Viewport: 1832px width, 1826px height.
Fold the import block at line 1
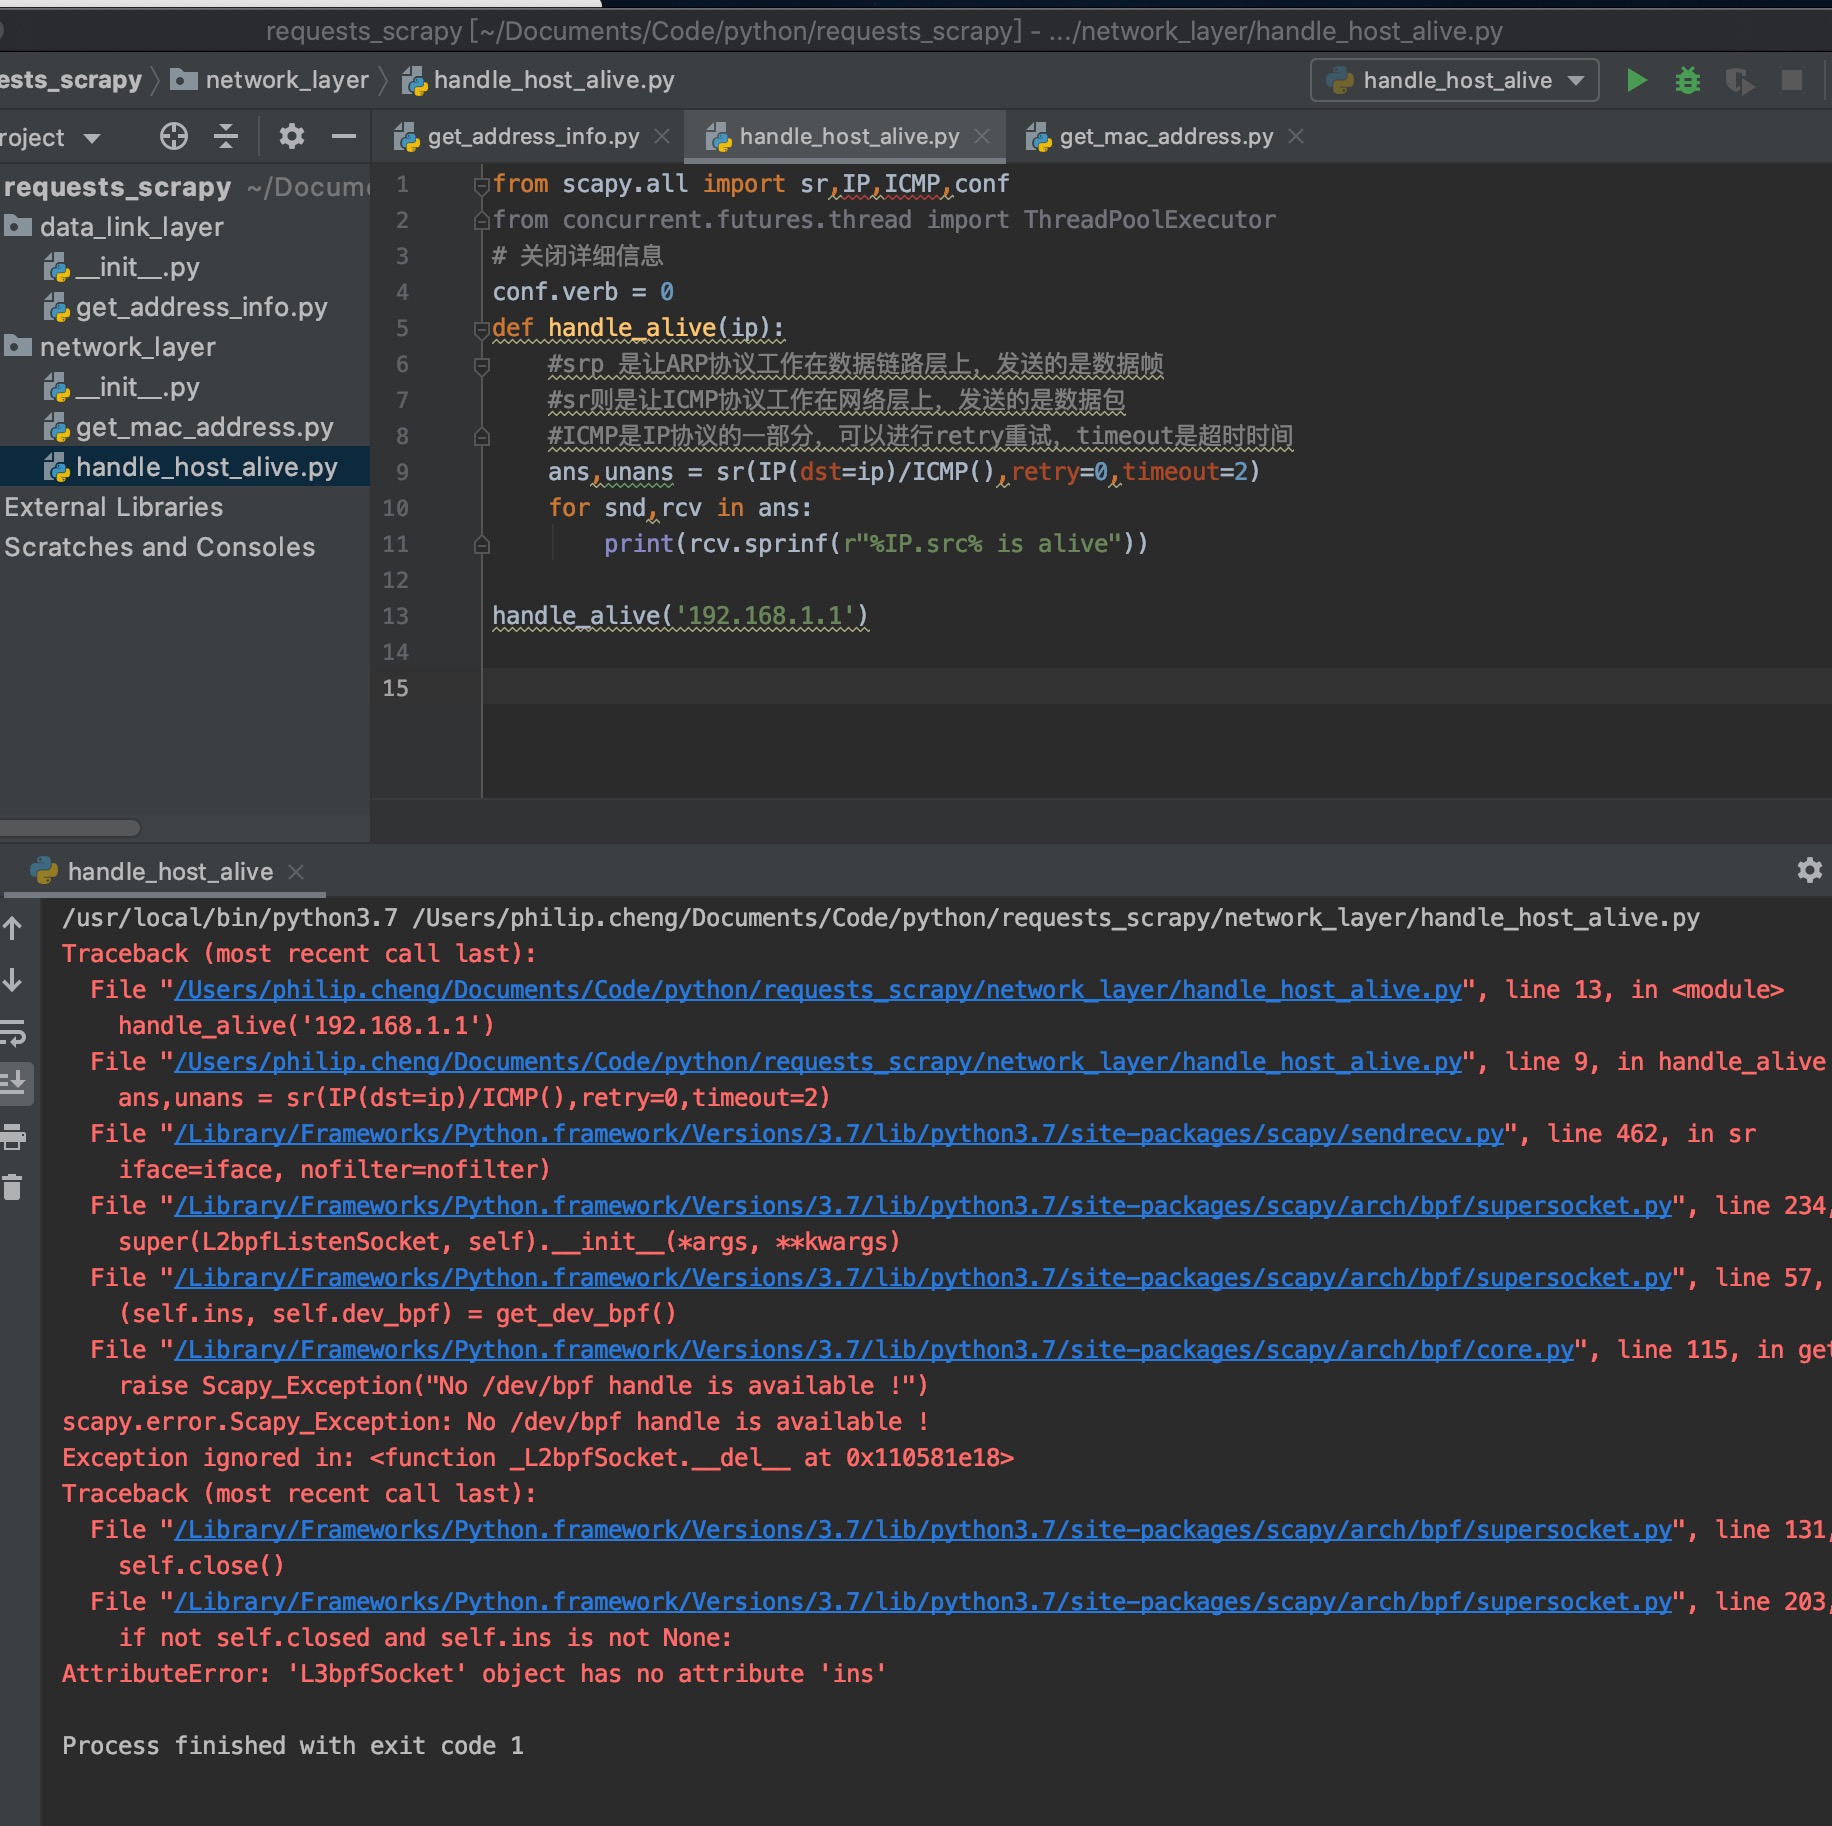tap(481, 184)
